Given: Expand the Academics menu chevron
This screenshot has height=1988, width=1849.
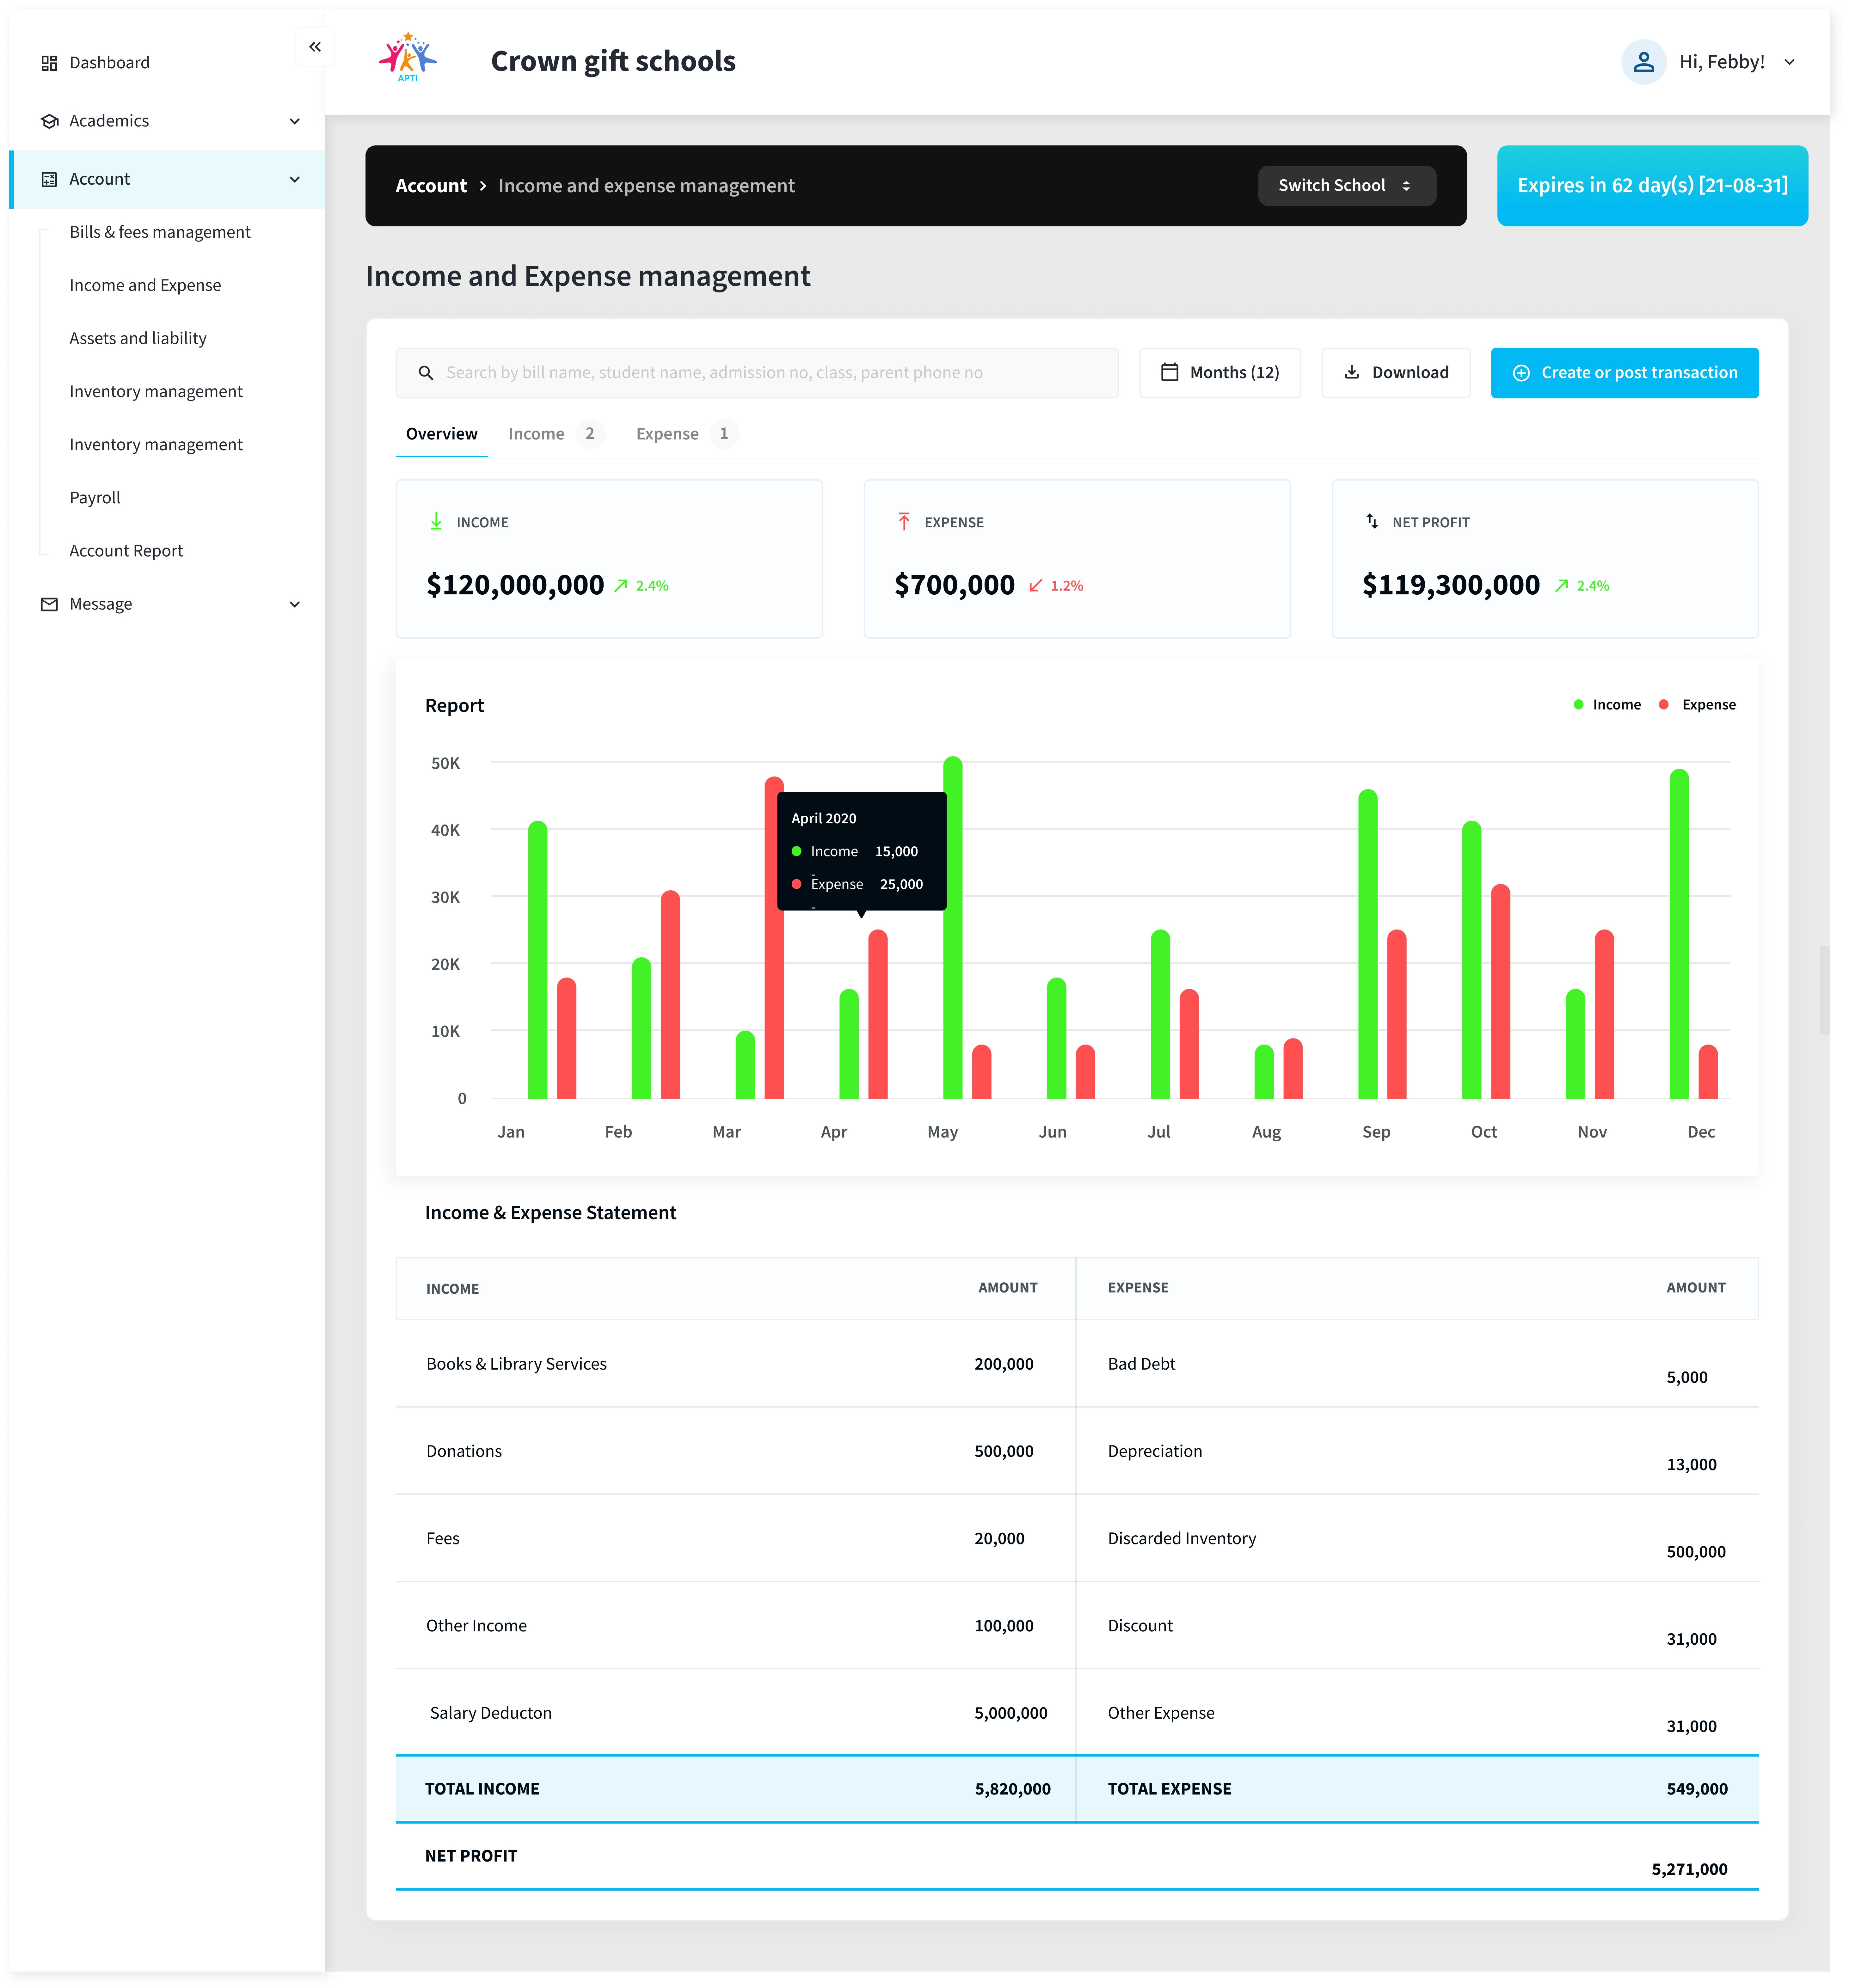Looking at the screenshot, I should [x=294, y=121].
